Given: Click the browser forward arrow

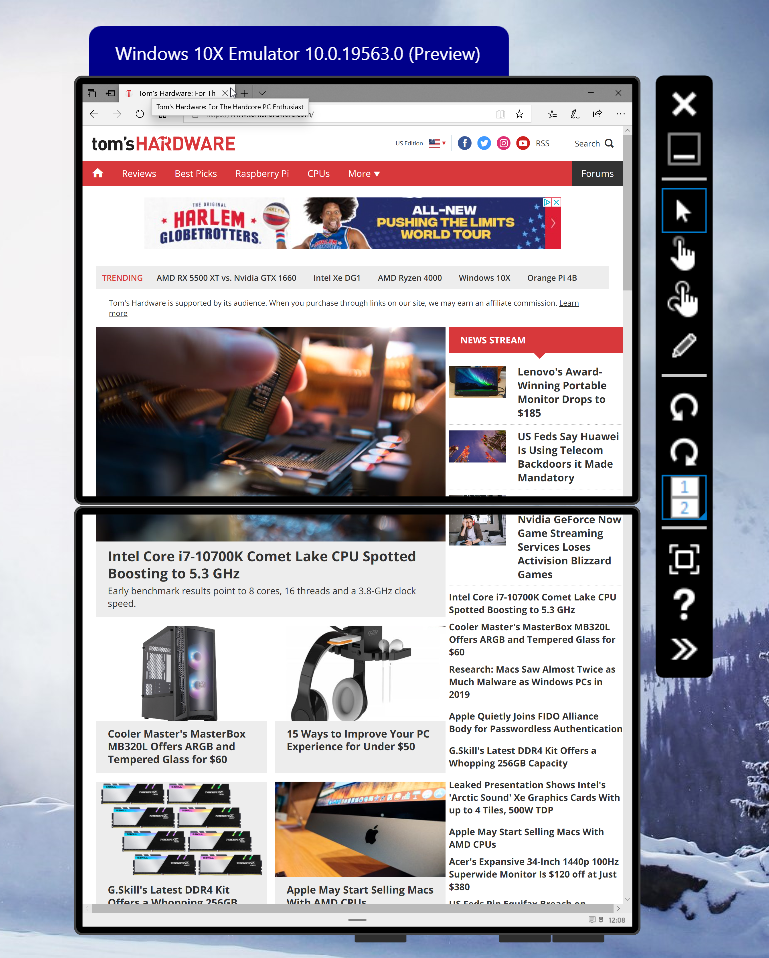Looking at the screenshot, I should tap(117, 114).
